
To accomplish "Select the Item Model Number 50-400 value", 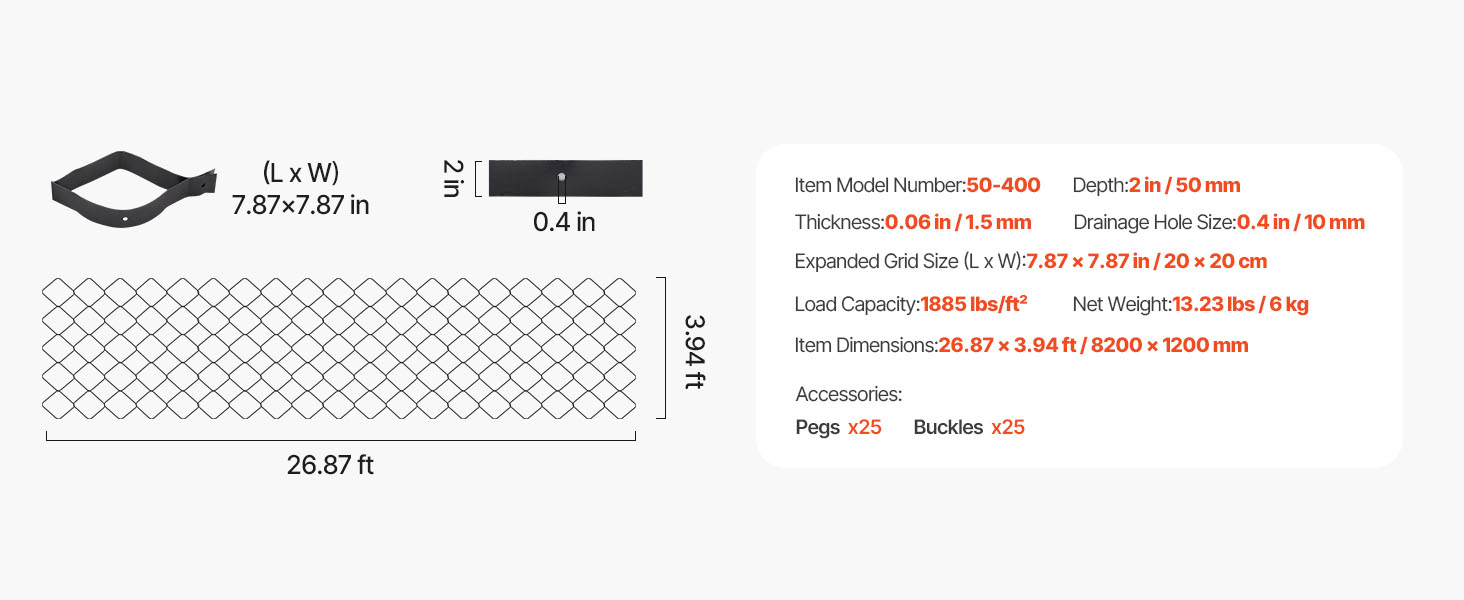I will pyautogui.click(x=1003, y=185).
